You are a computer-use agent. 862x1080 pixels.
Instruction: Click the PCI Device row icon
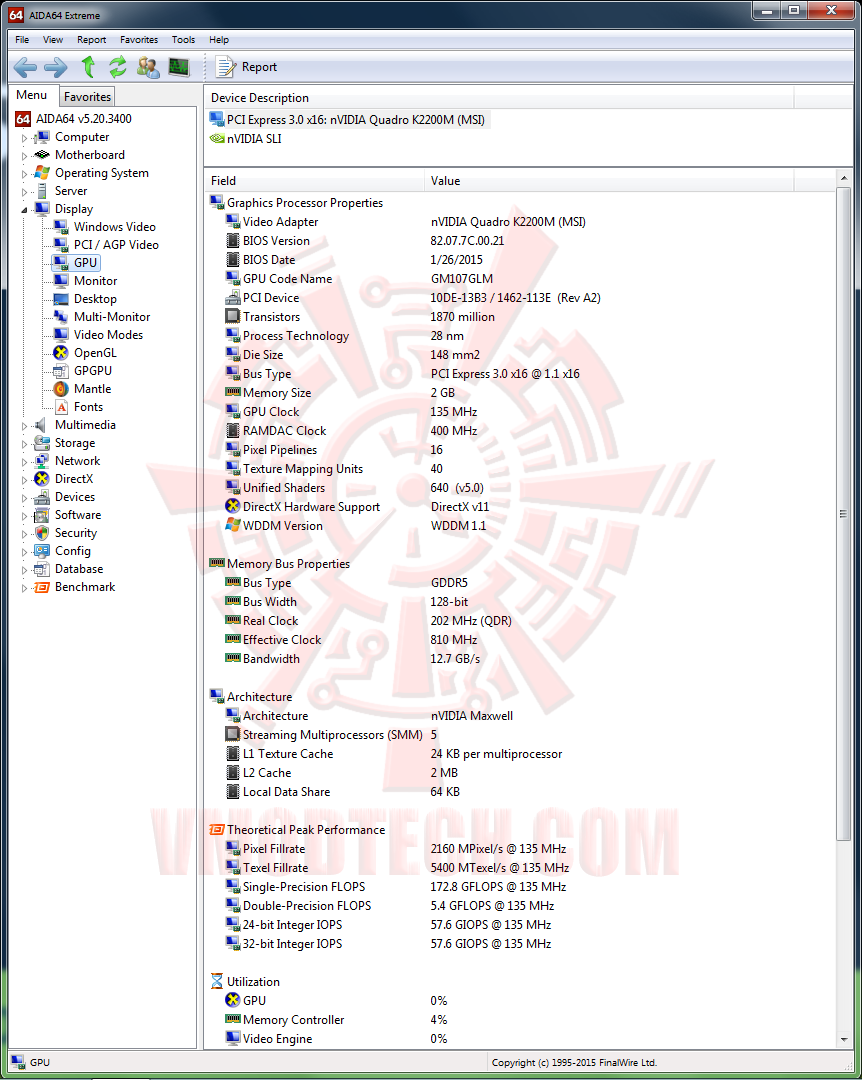pyautogui.click(x=233, y=298)
